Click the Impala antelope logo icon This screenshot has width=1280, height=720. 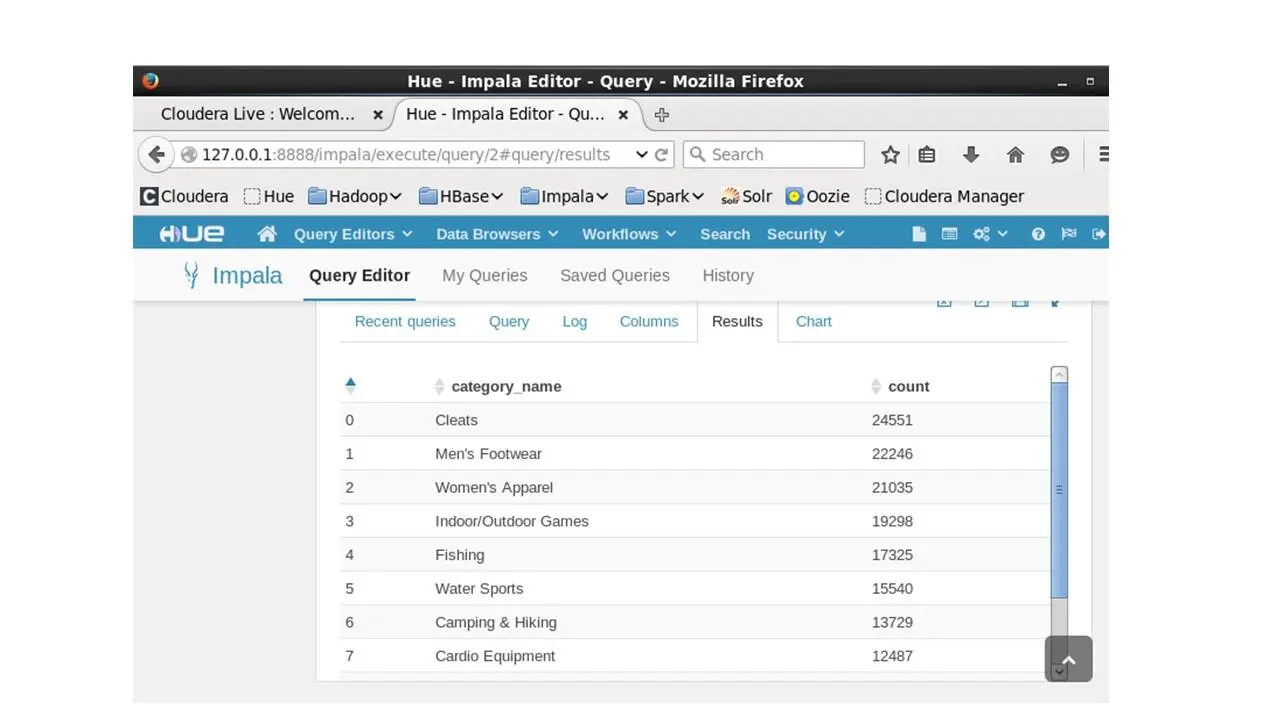coord(191,275)
